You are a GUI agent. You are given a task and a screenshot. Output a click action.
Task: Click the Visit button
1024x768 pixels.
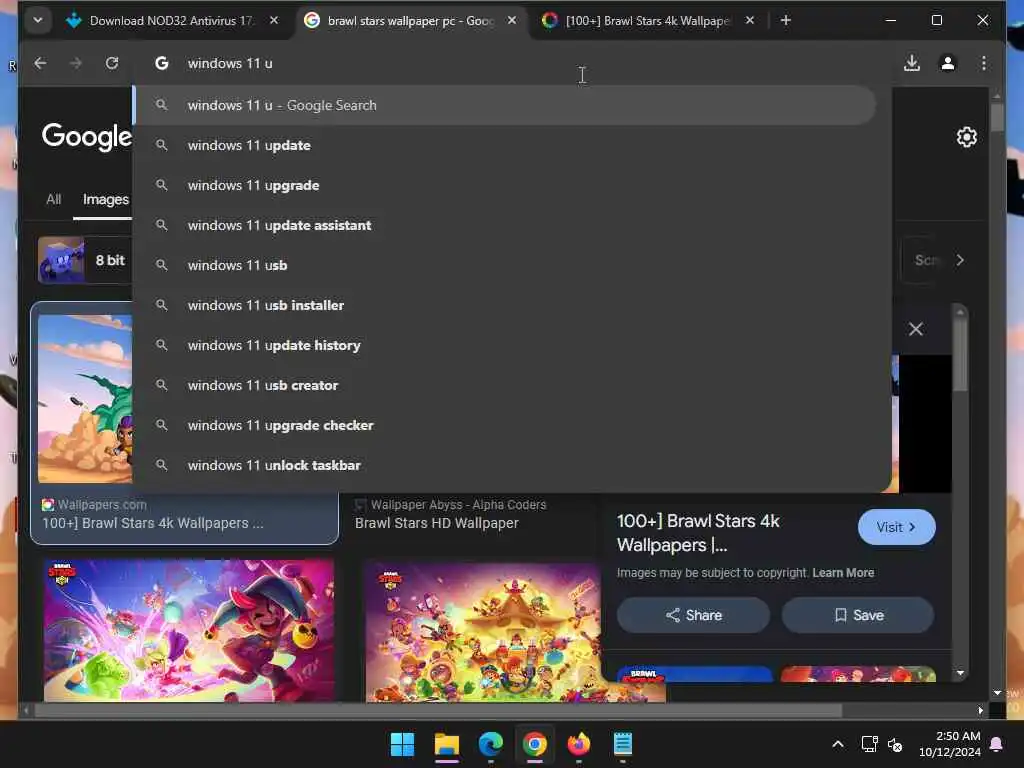coord(896,527)
